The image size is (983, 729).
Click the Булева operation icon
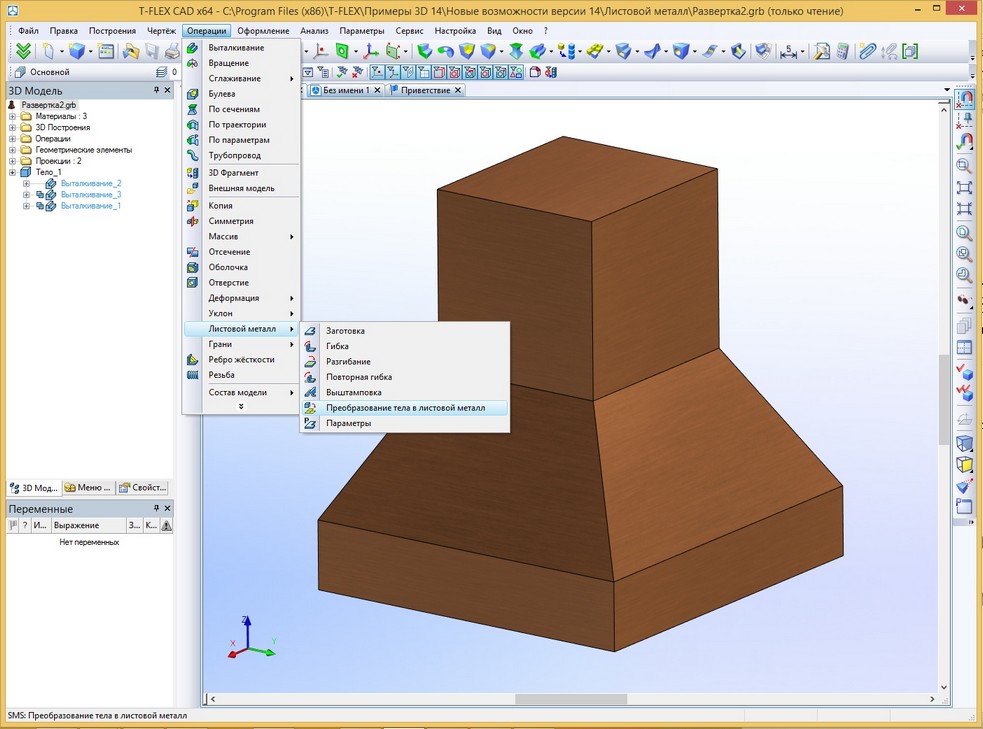tap(193, 94)
